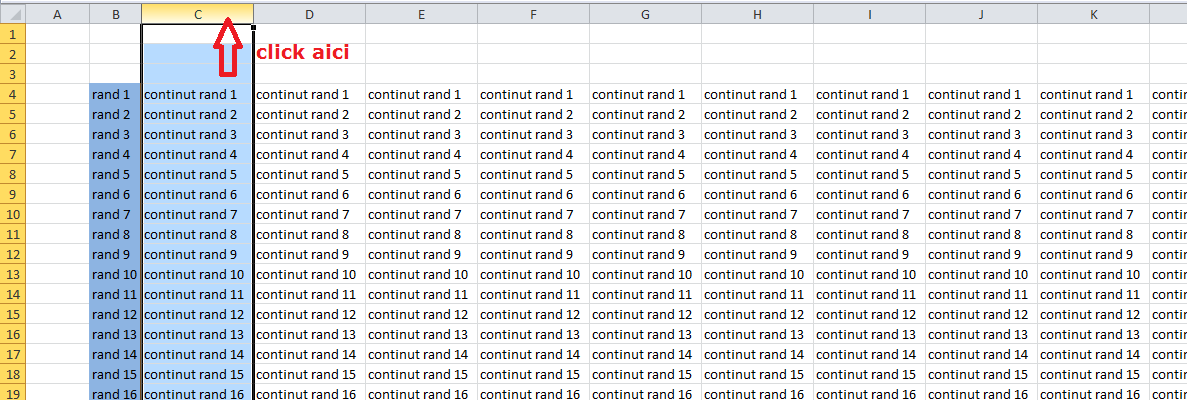This screenshot has height=400, width=1187.
Task: Select cell H15 "continut rand 12"
Action: [757, 314]
